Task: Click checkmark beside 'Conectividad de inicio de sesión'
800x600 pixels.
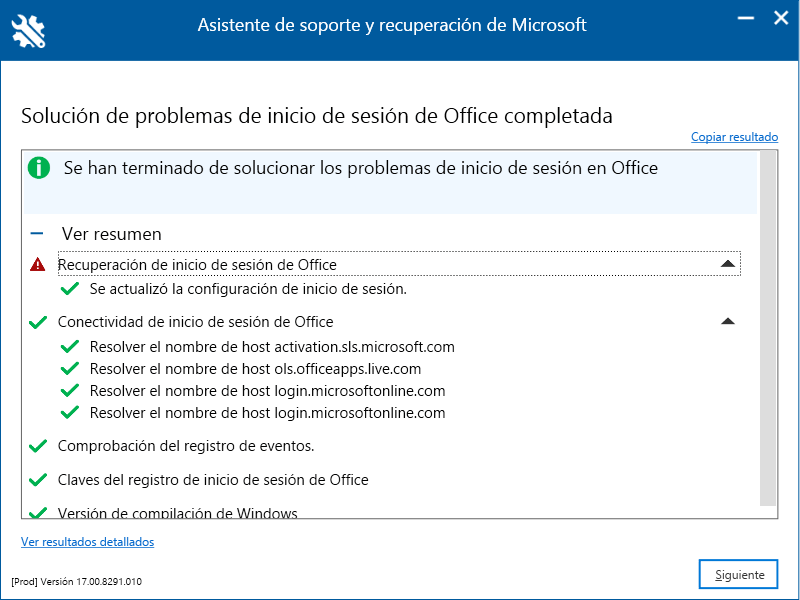Action: (x=38, y=322)
